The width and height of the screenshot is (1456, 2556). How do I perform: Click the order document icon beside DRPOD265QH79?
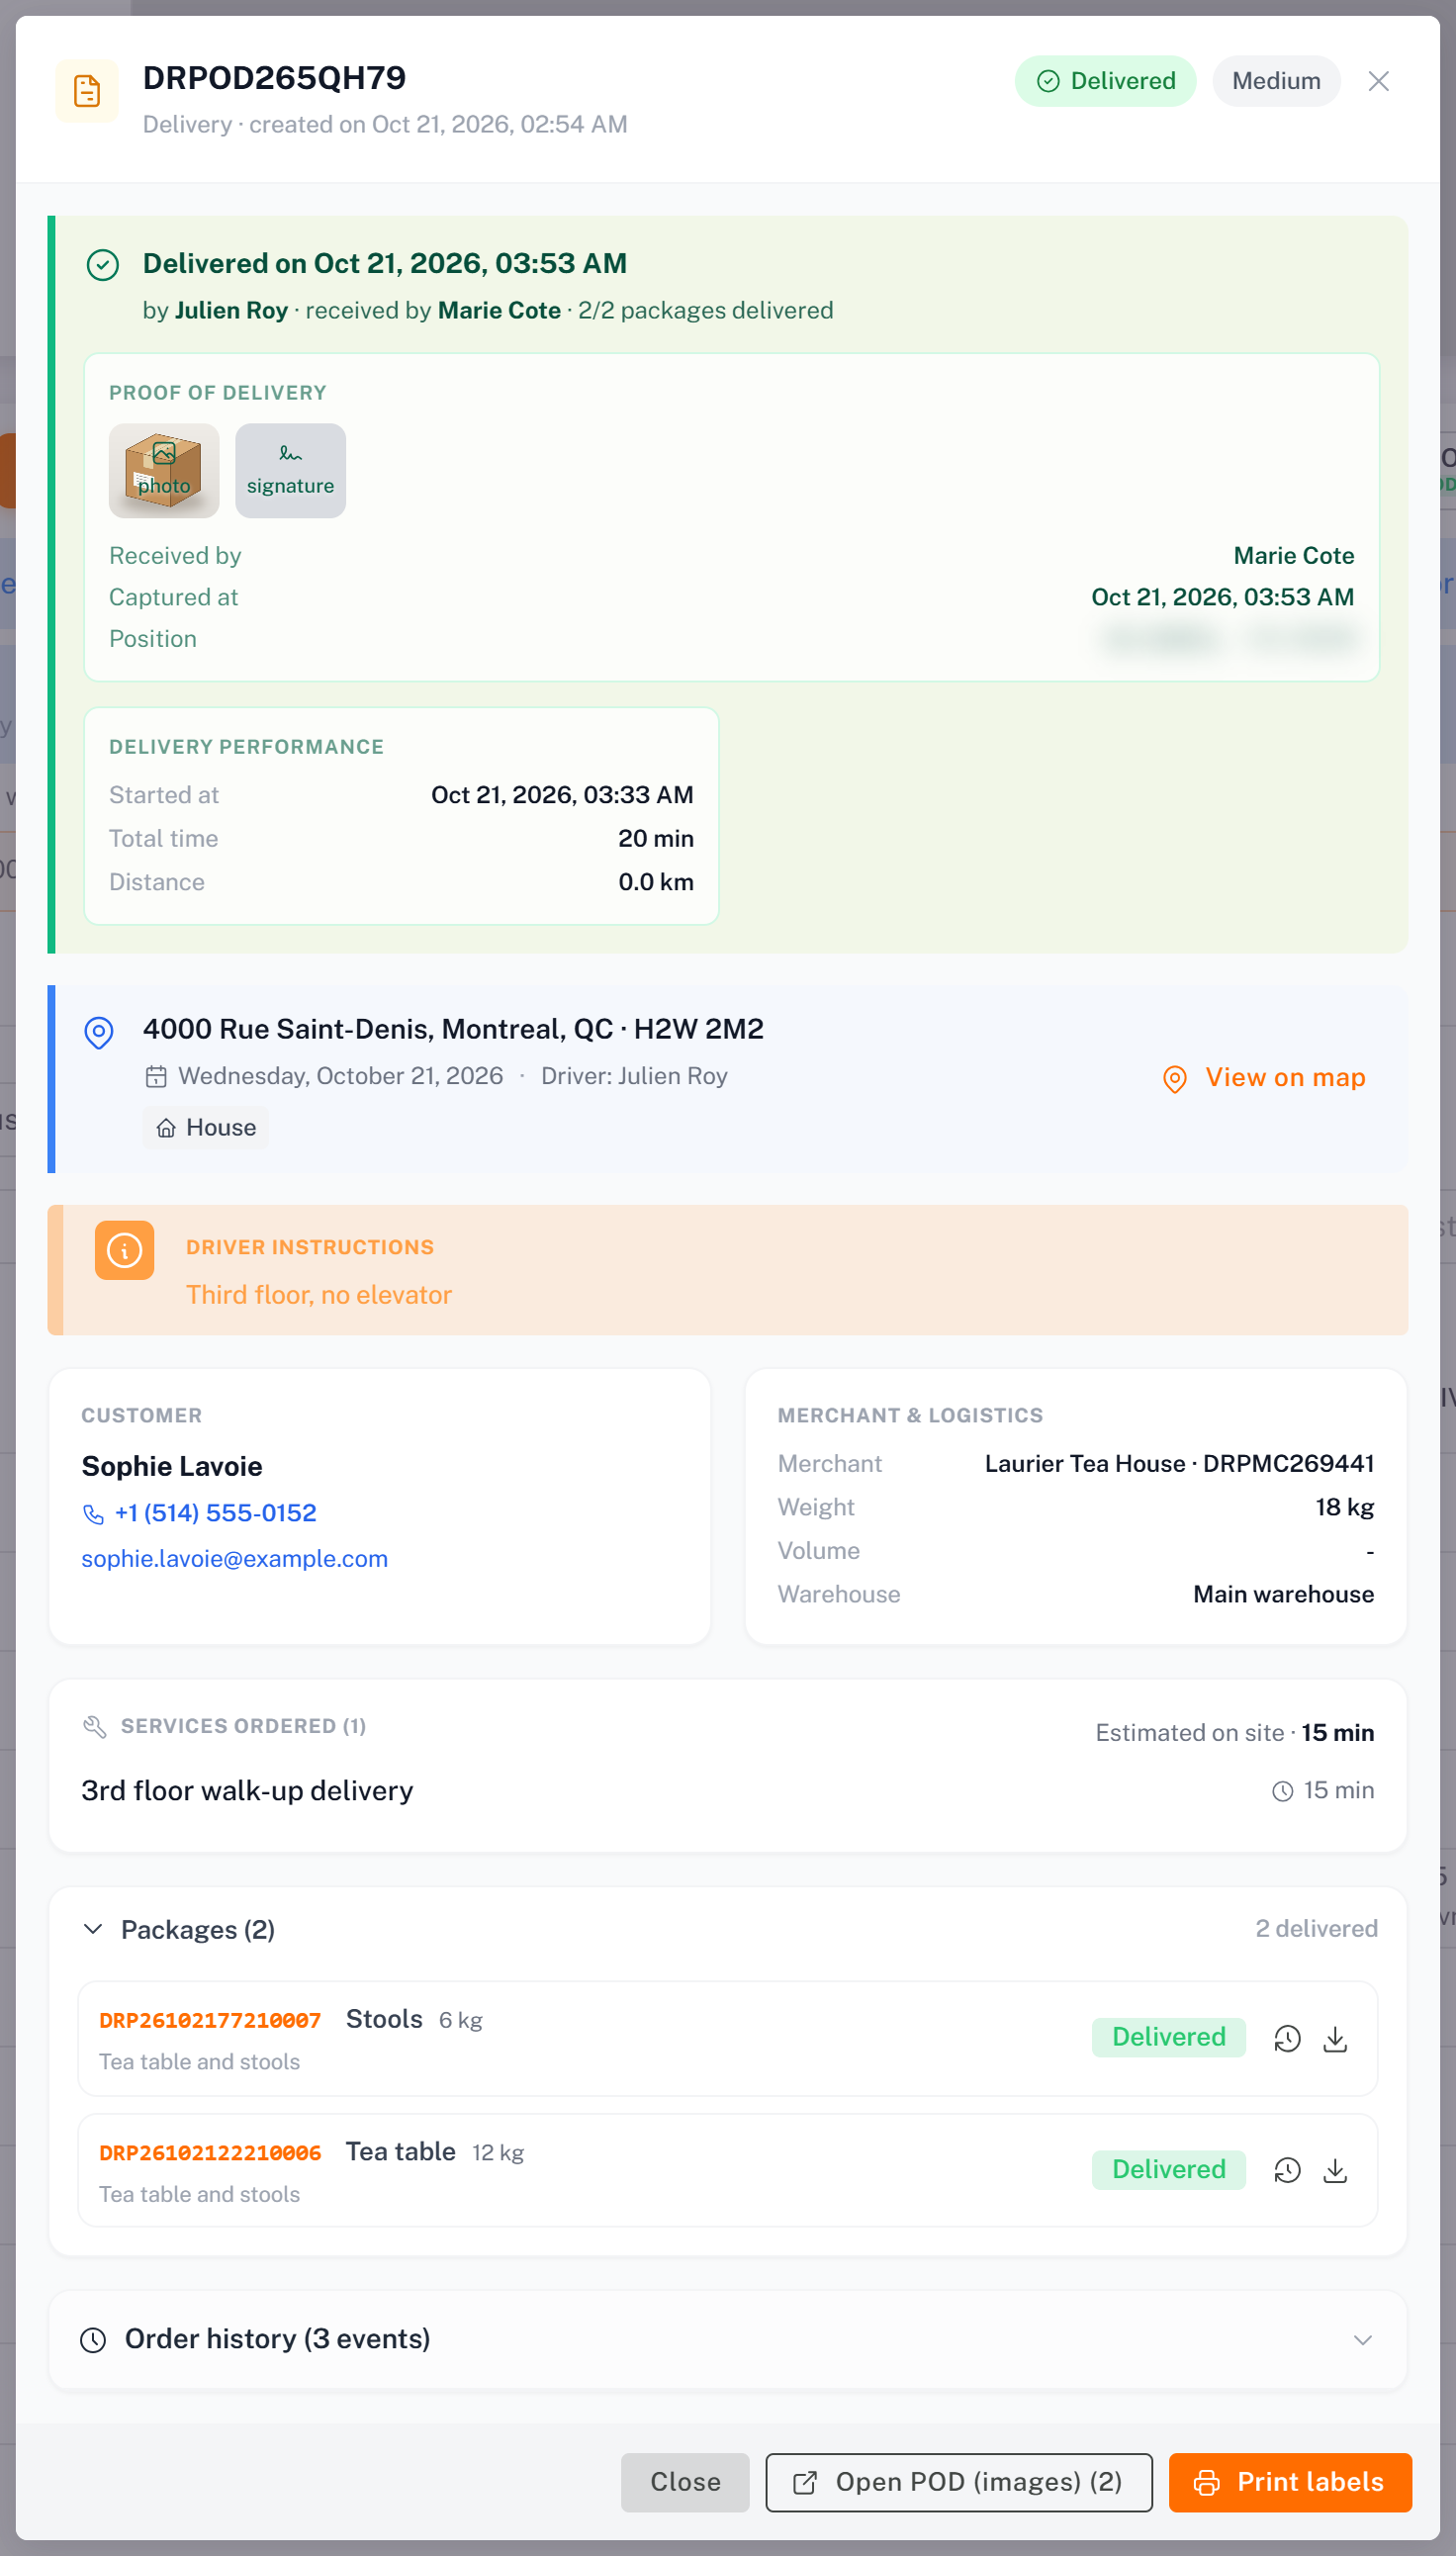87,91
